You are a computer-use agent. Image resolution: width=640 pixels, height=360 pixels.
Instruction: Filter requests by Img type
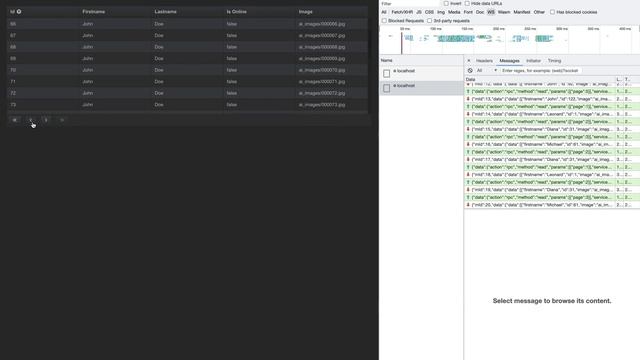pos(441,12)
